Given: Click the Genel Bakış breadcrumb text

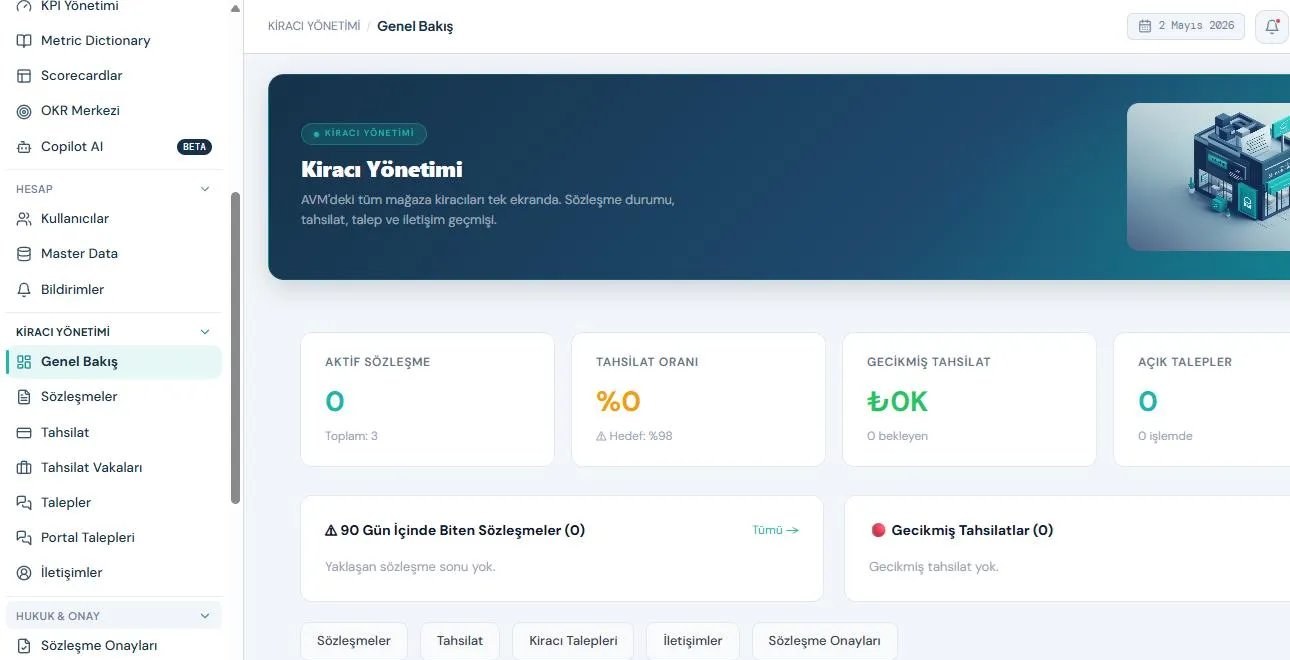Looking at the screenshot, I should click(415, 27).
